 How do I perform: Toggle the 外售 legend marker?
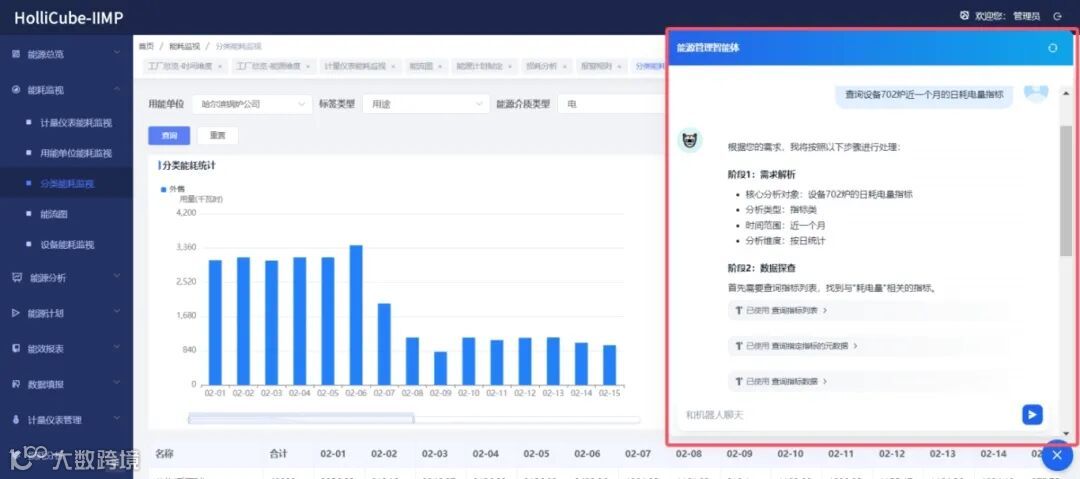(163, 190)
